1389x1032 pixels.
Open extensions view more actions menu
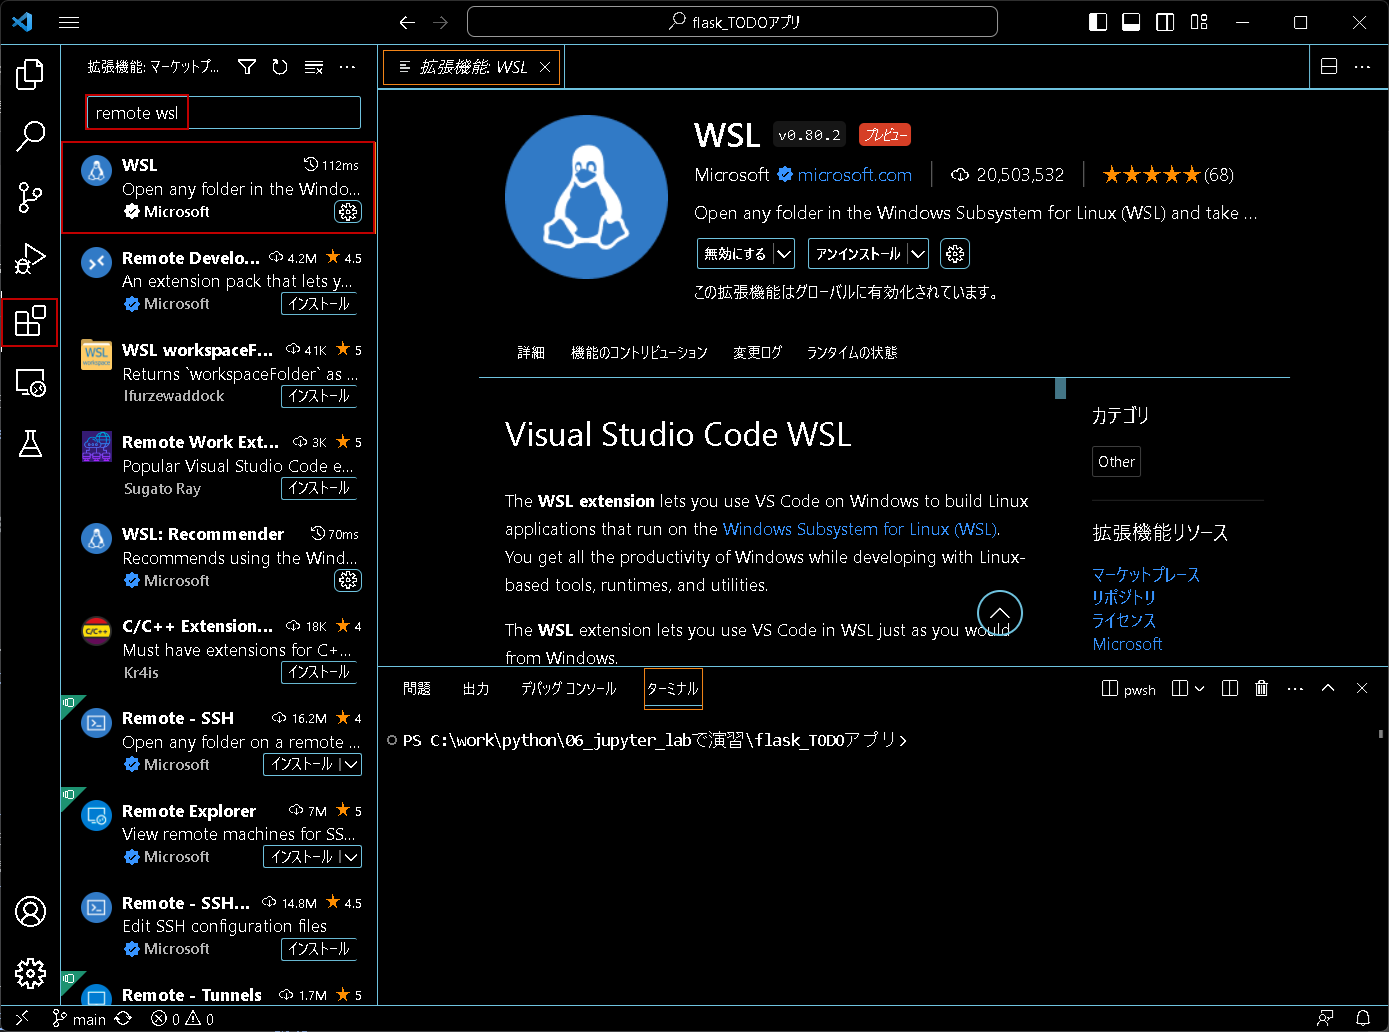tap(347, 67)
